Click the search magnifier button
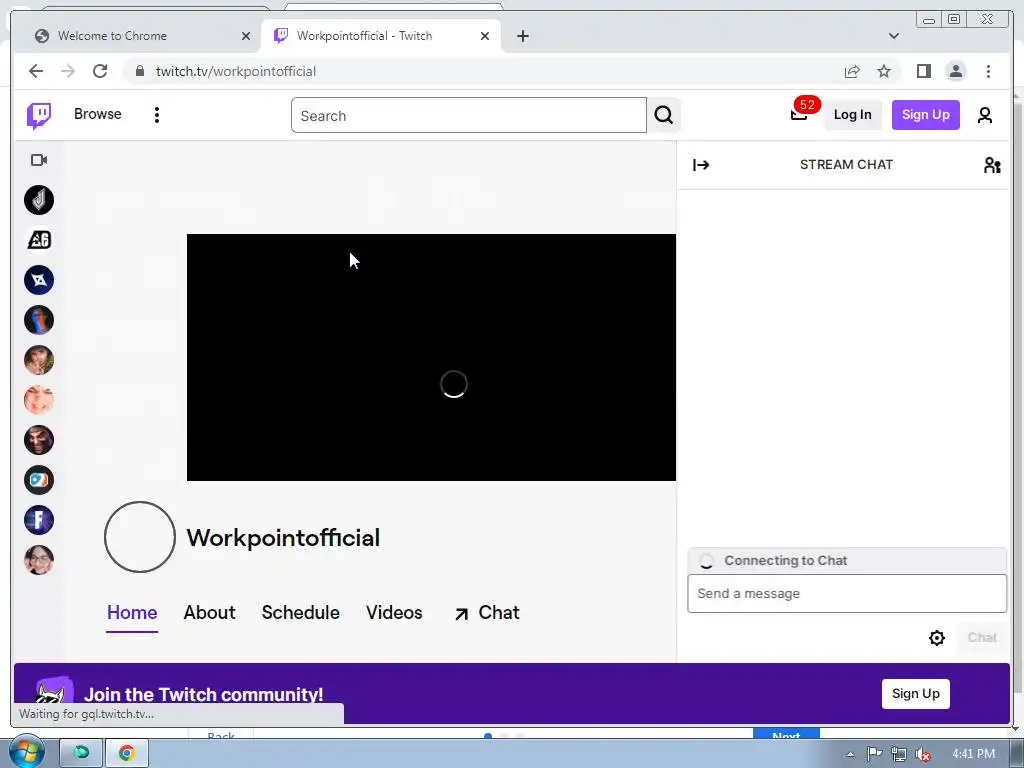1024x768 pixels. [664, 115]
